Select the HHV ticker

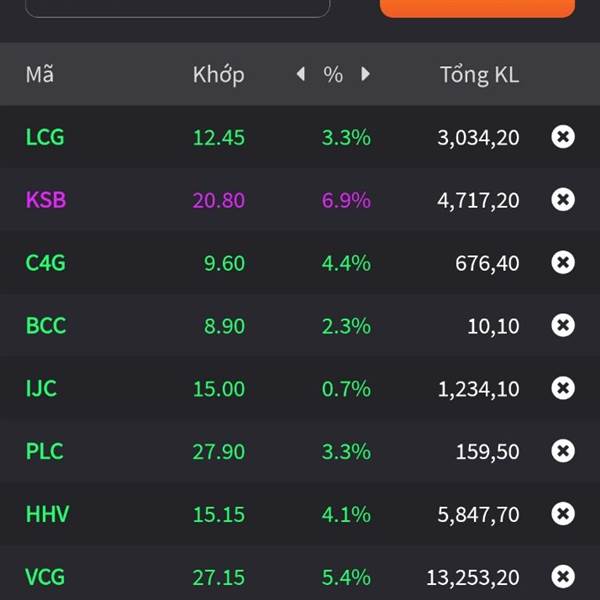(47, 514)
